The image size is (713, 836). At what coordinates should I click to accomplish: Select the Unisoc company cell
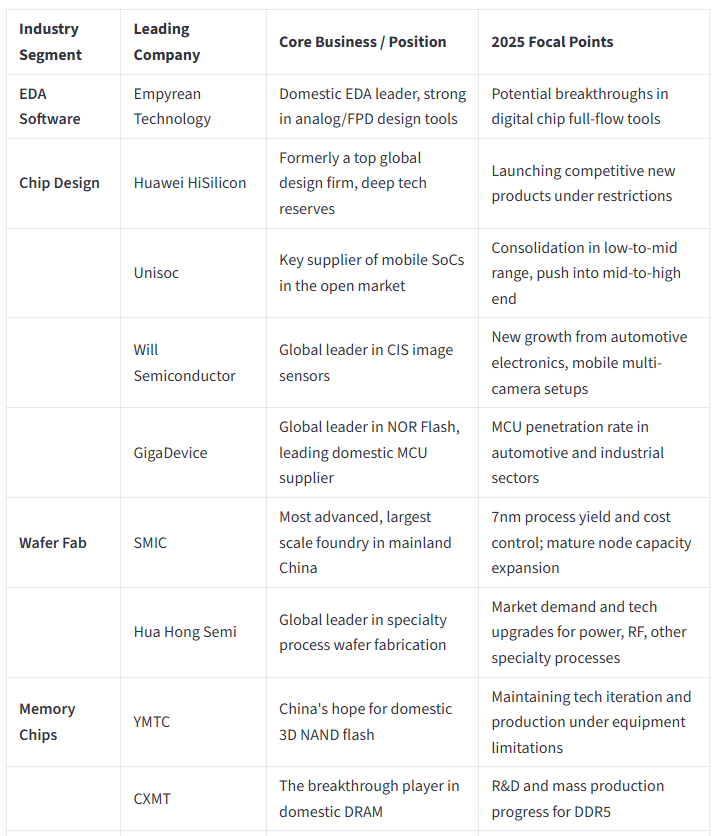tap(156, 273)
